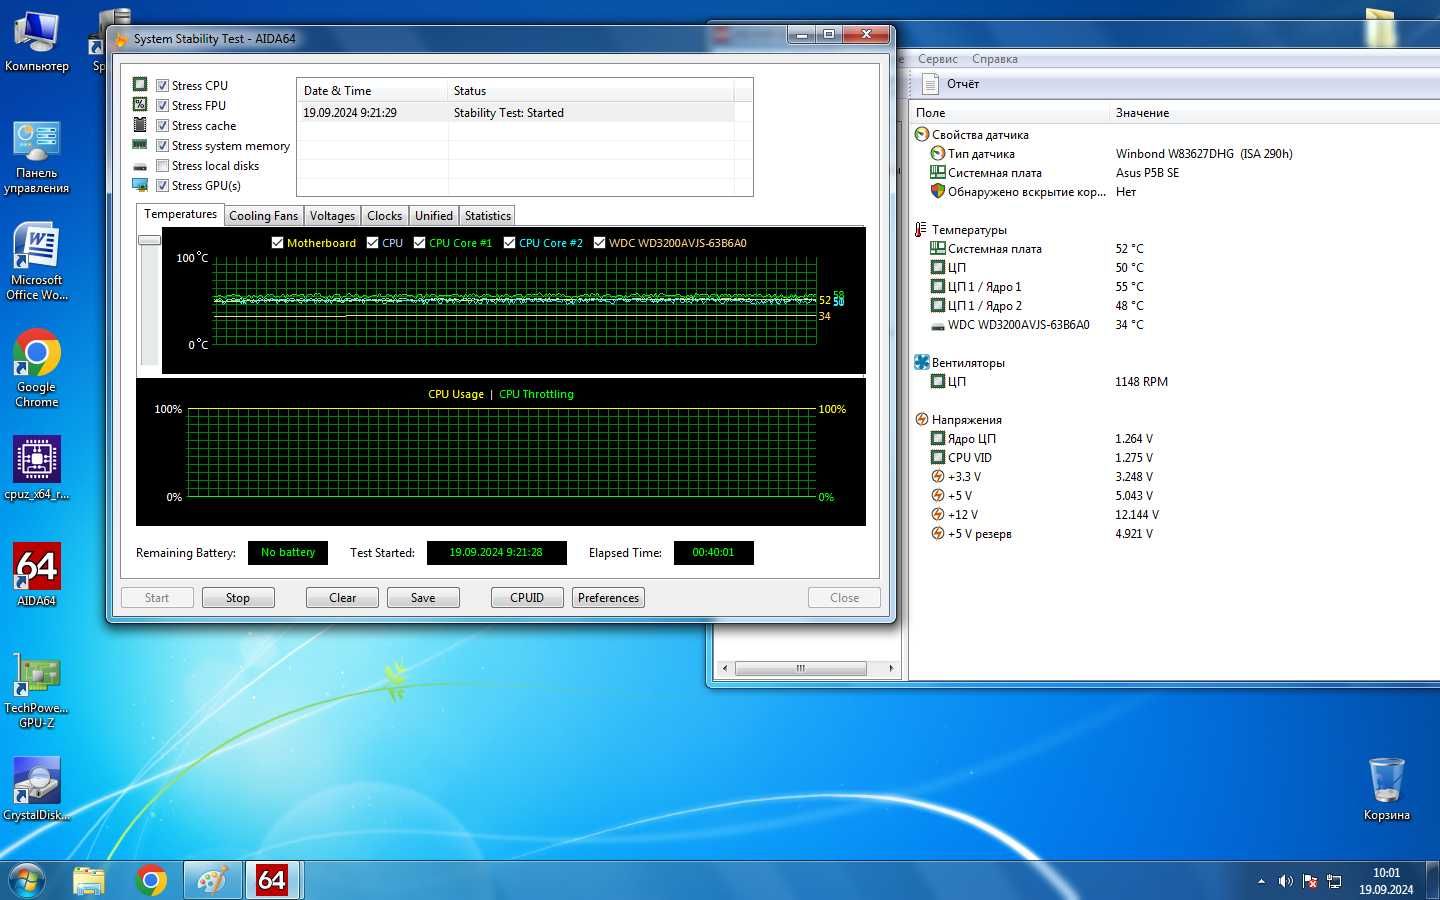The image size is (1440, 900).
Task: Open the Справка menu
Action: pos(994,59)
